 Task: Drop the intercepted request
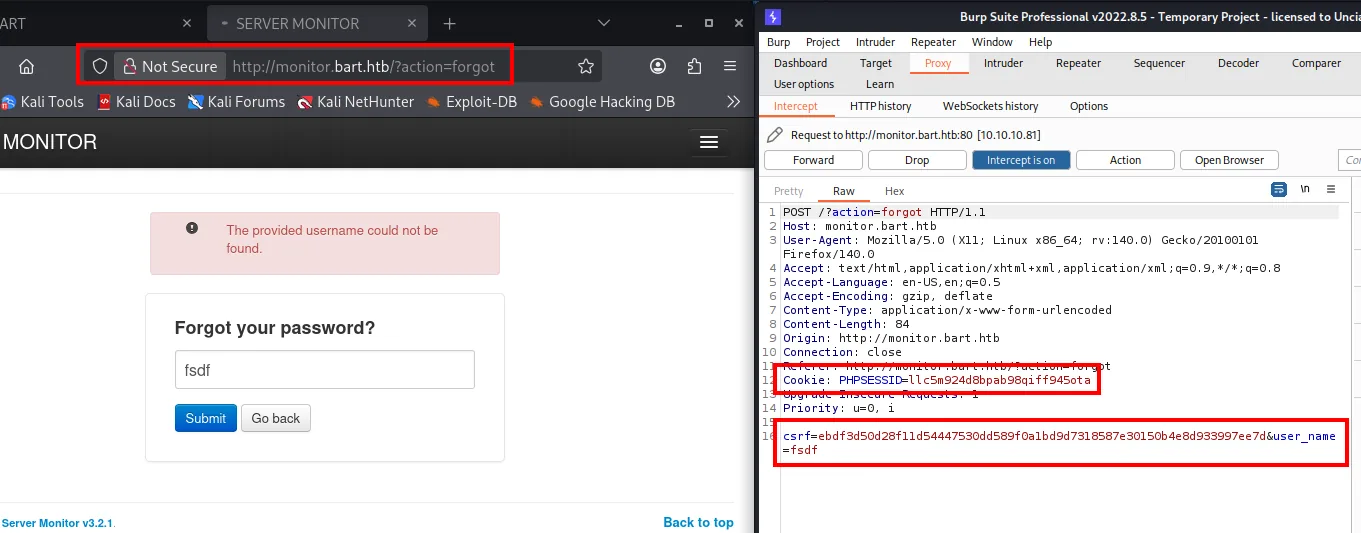coord(917,160)
